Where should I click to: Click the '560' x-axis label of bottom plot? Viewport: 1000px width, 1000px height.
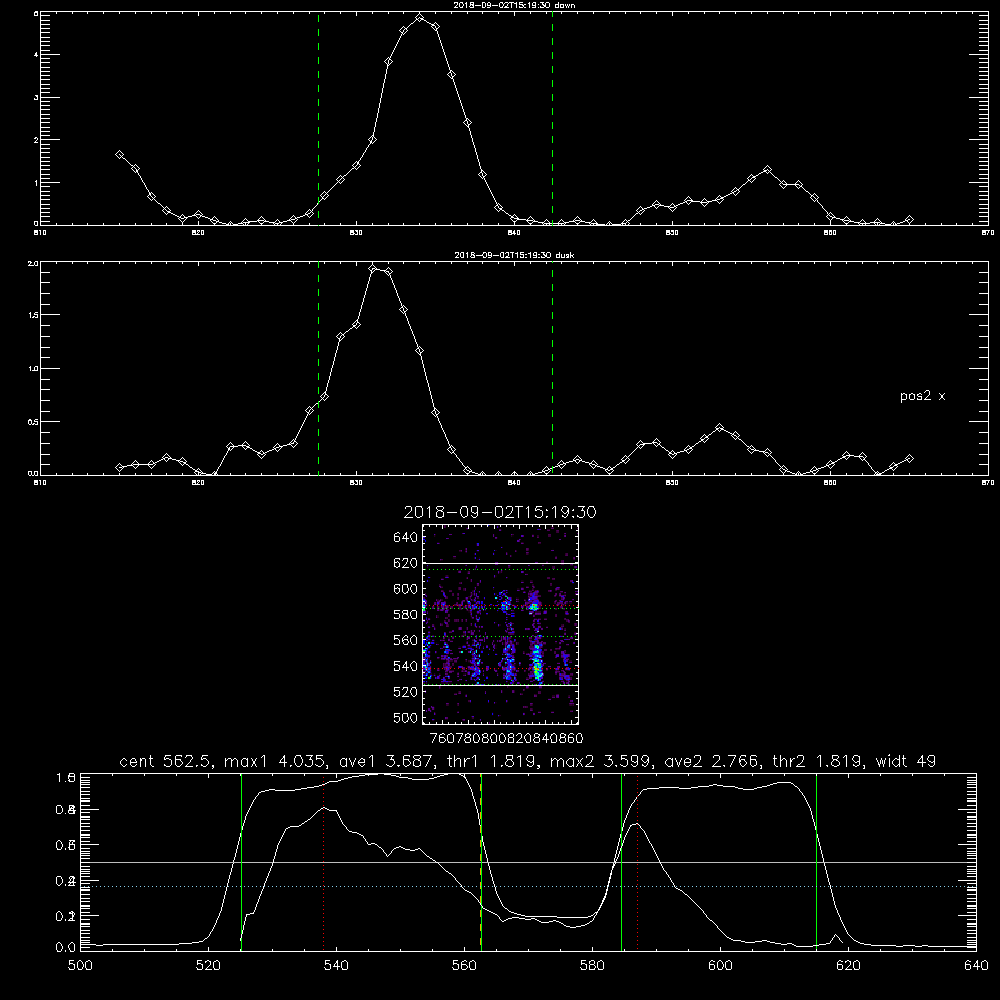pos(464,966)
